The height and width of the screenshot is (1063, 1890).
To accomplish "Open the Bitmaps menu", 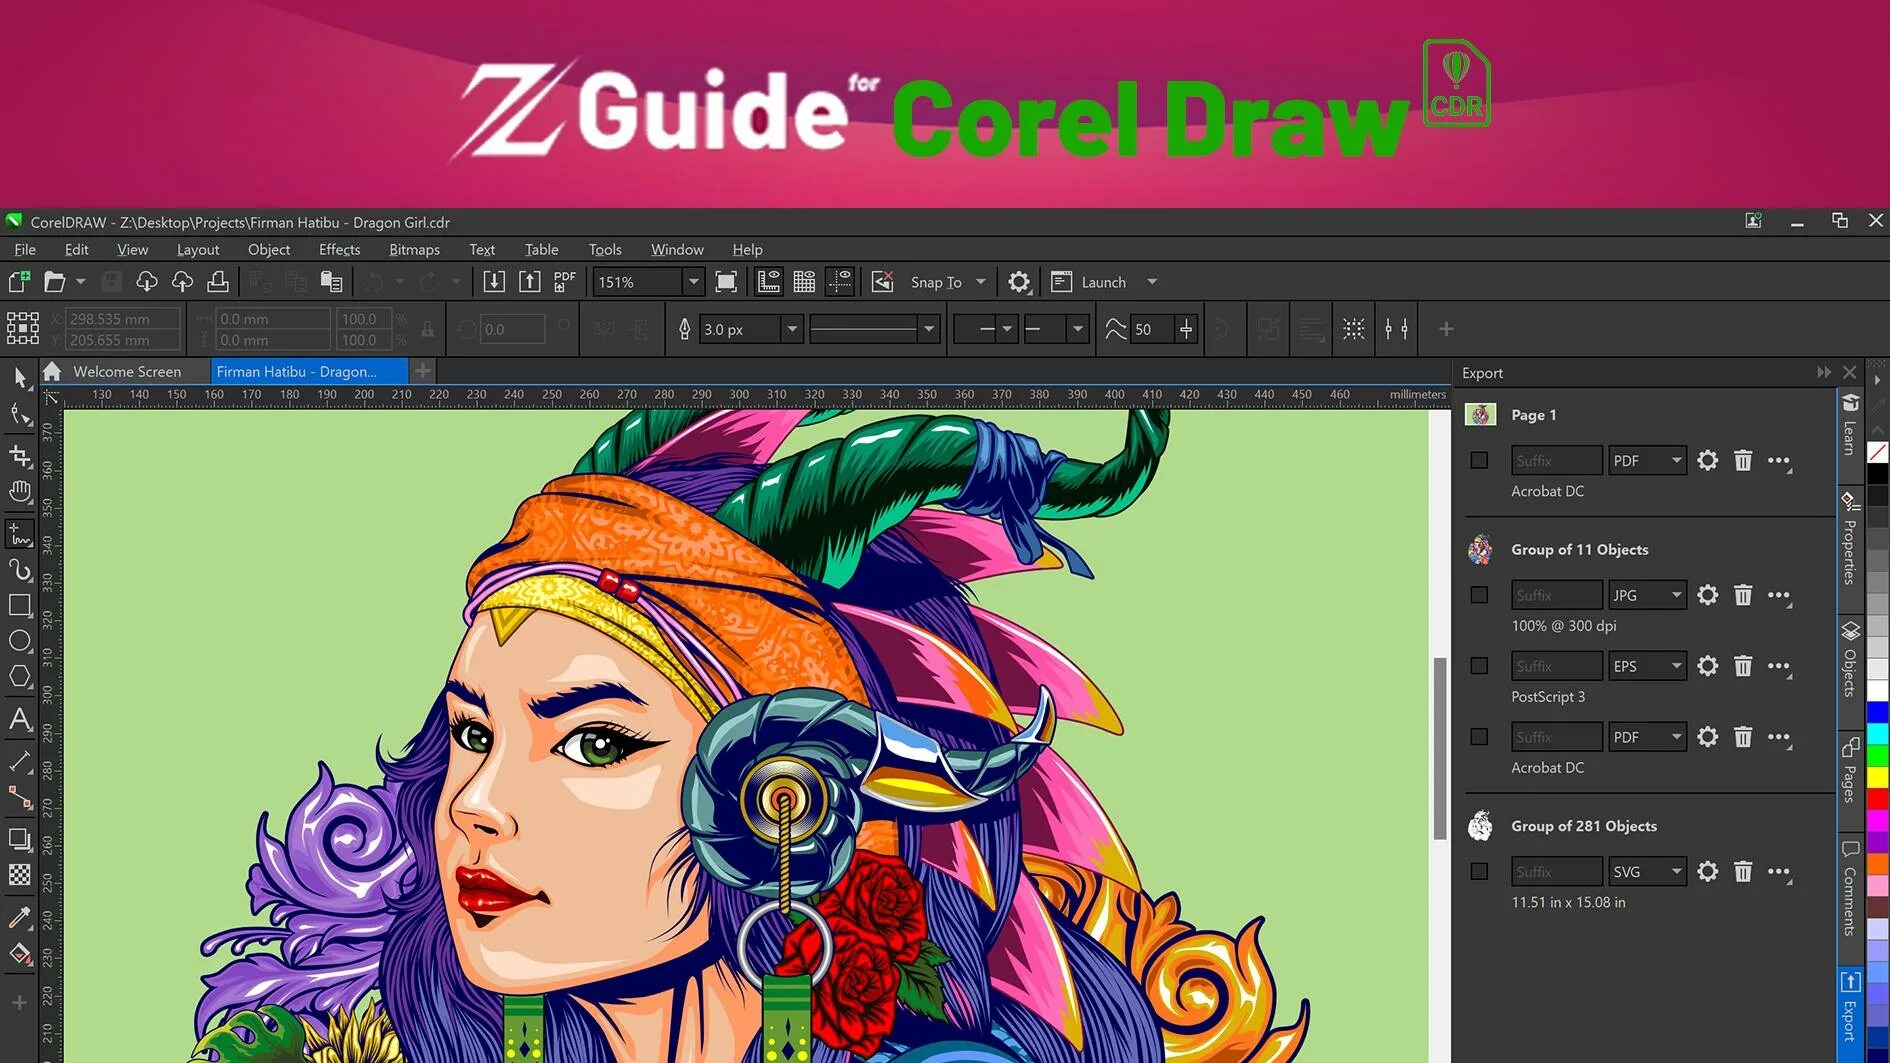I will point(414,249).
